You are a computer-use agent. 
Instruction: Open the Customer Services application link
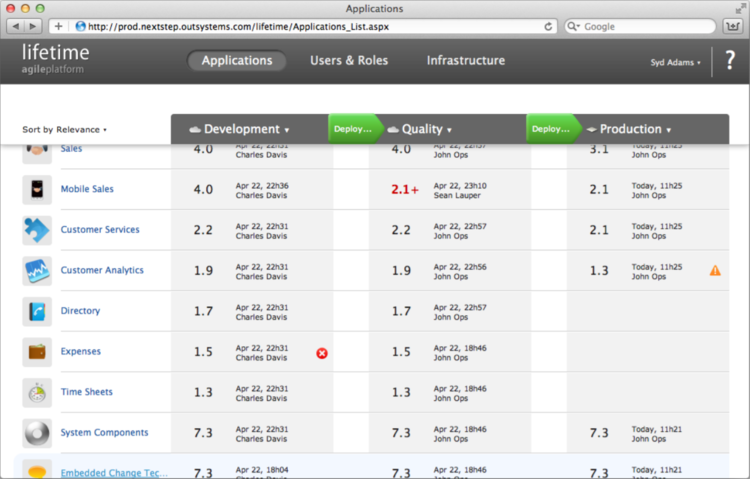pyautogui.click(x=100, y=230)
